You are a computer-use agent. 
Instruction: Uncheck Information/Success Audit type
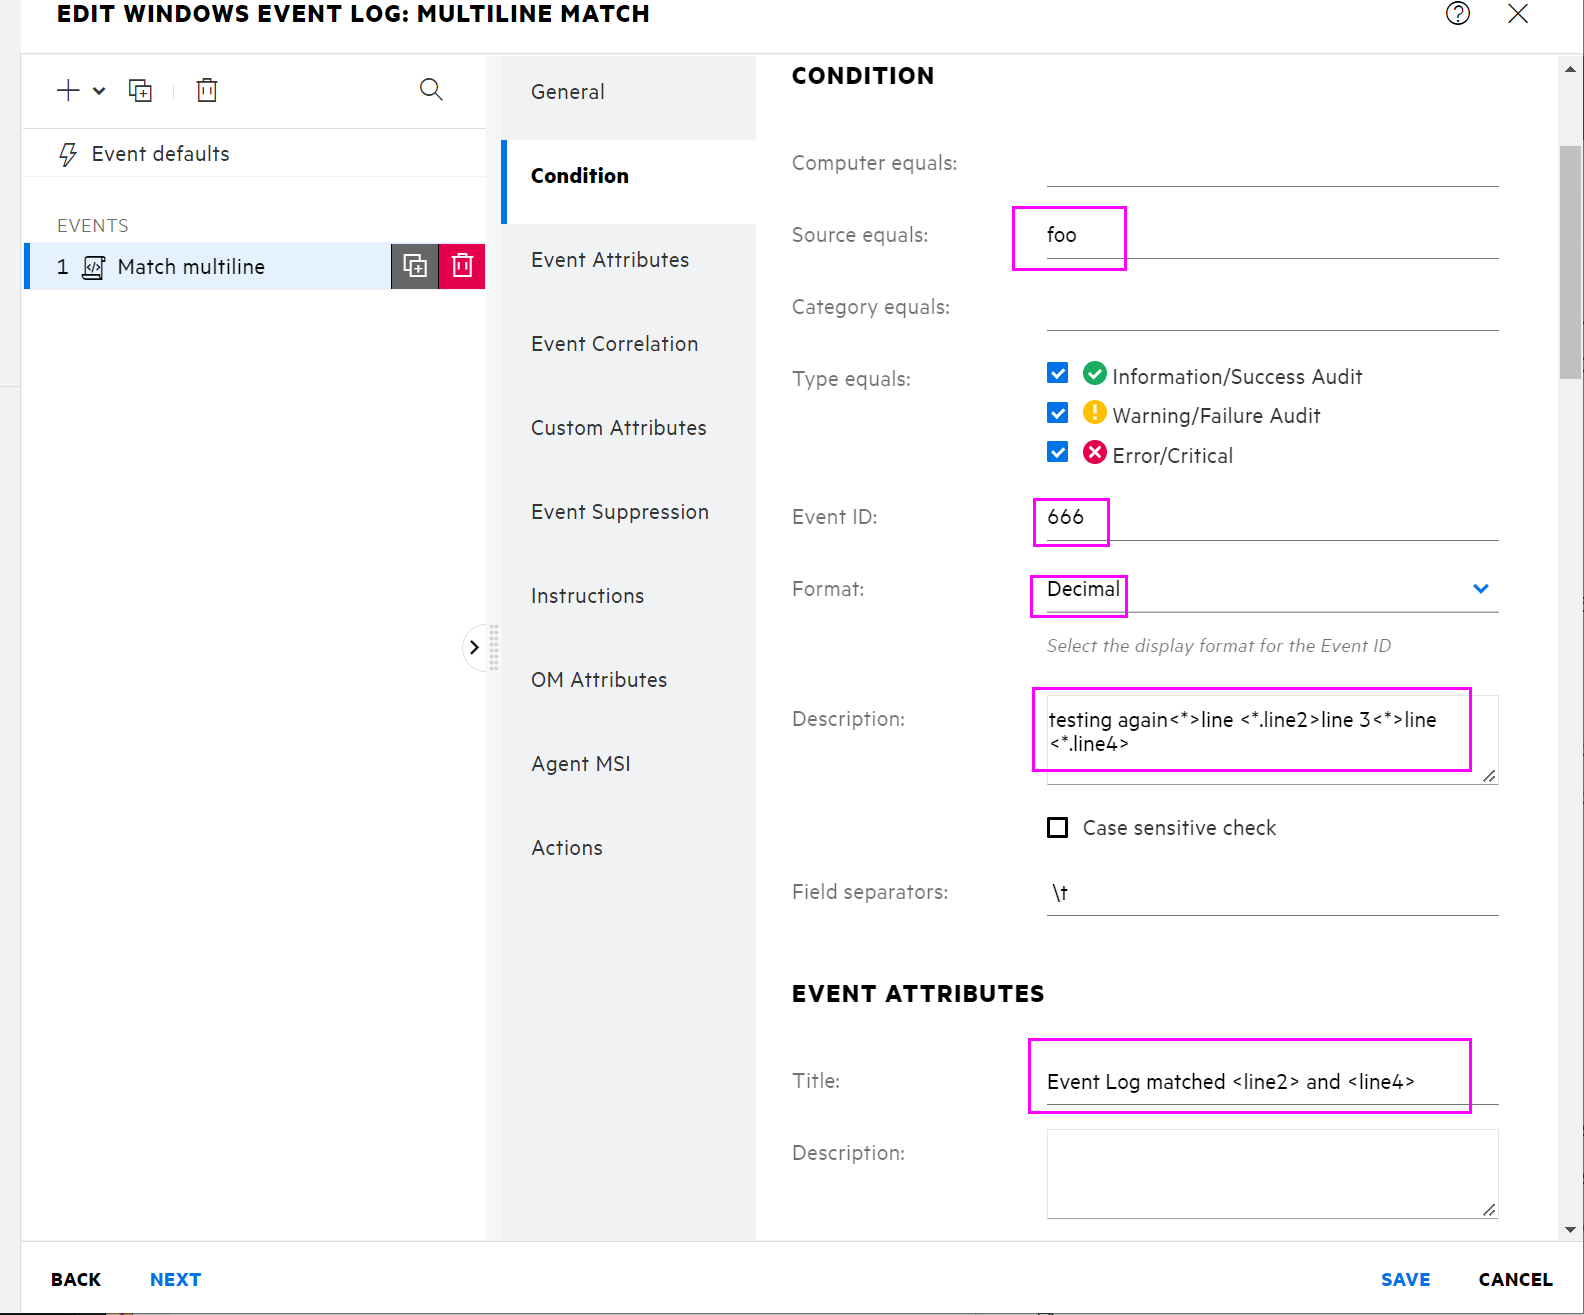[x=1057, y=374]
